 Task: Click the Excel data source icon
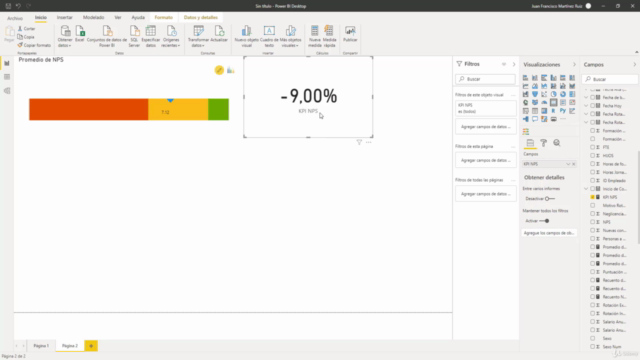(80, 33)
